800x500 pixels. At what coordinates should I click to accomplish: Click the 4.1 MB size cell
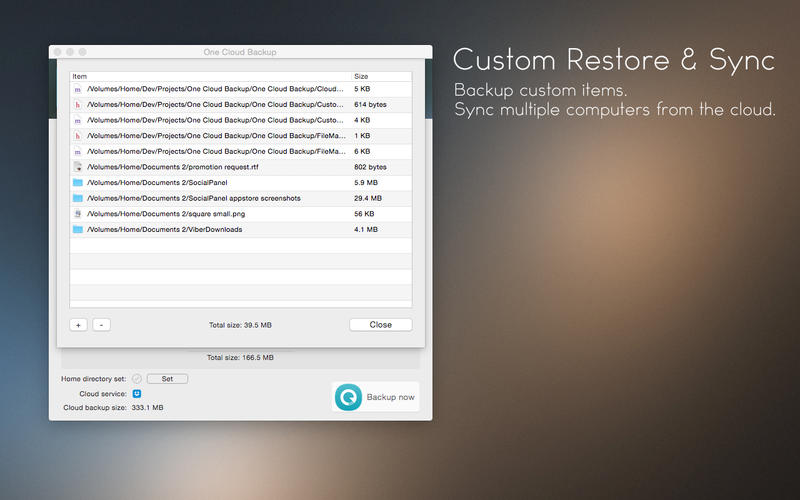pyautogui.click(x=366, y=230)
